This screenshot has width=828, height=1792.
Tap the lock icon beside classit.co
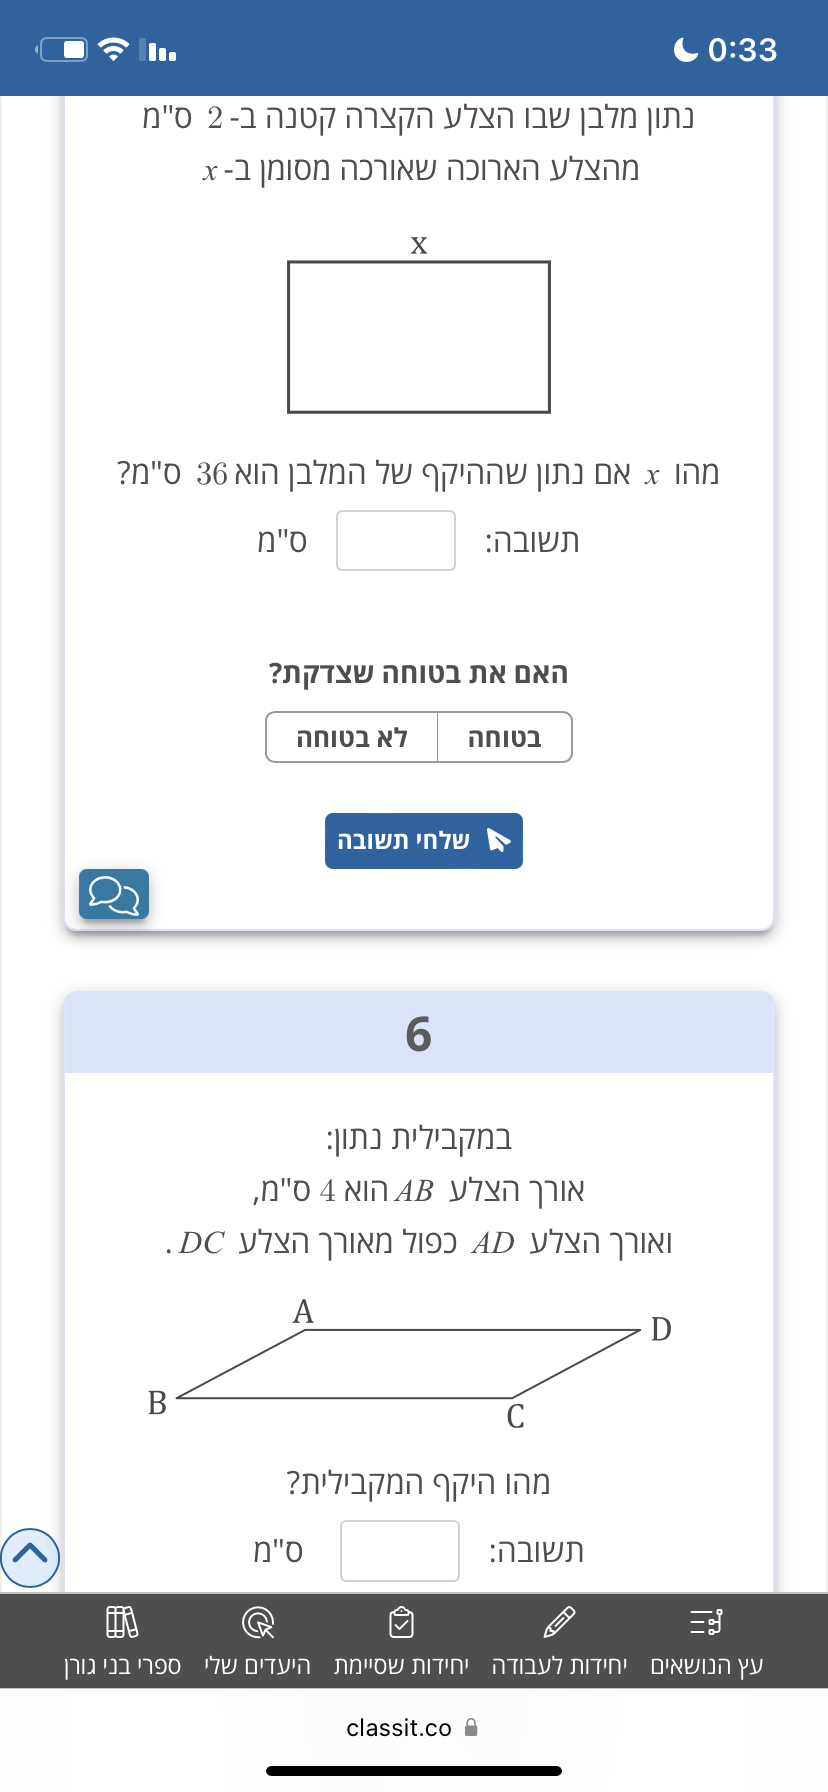click(x=472, y=1727)
